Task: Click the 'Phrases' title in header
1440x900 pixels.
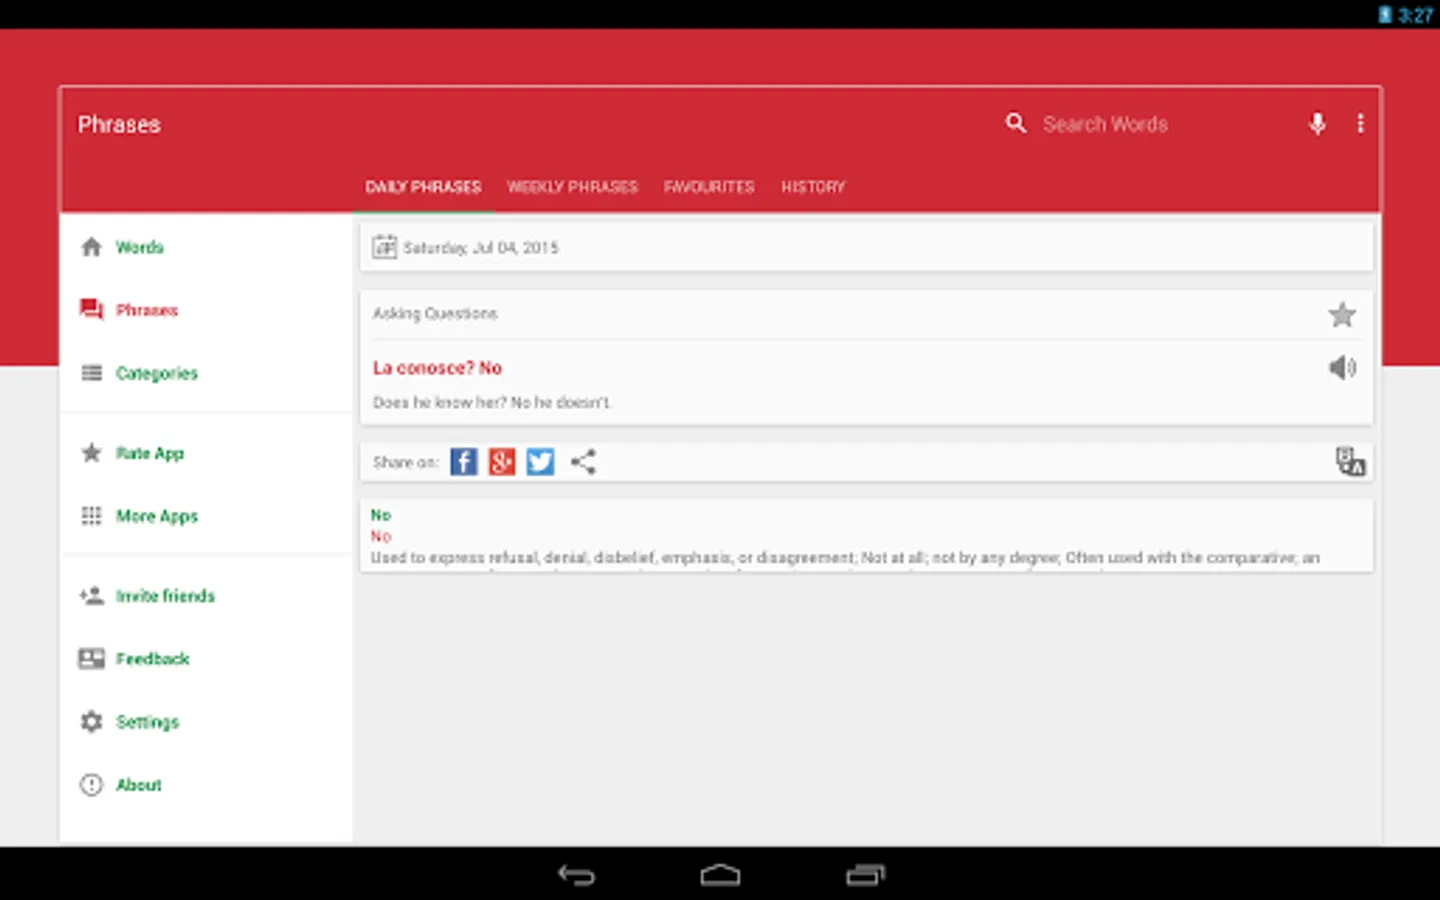Action: tap(119, 124)
